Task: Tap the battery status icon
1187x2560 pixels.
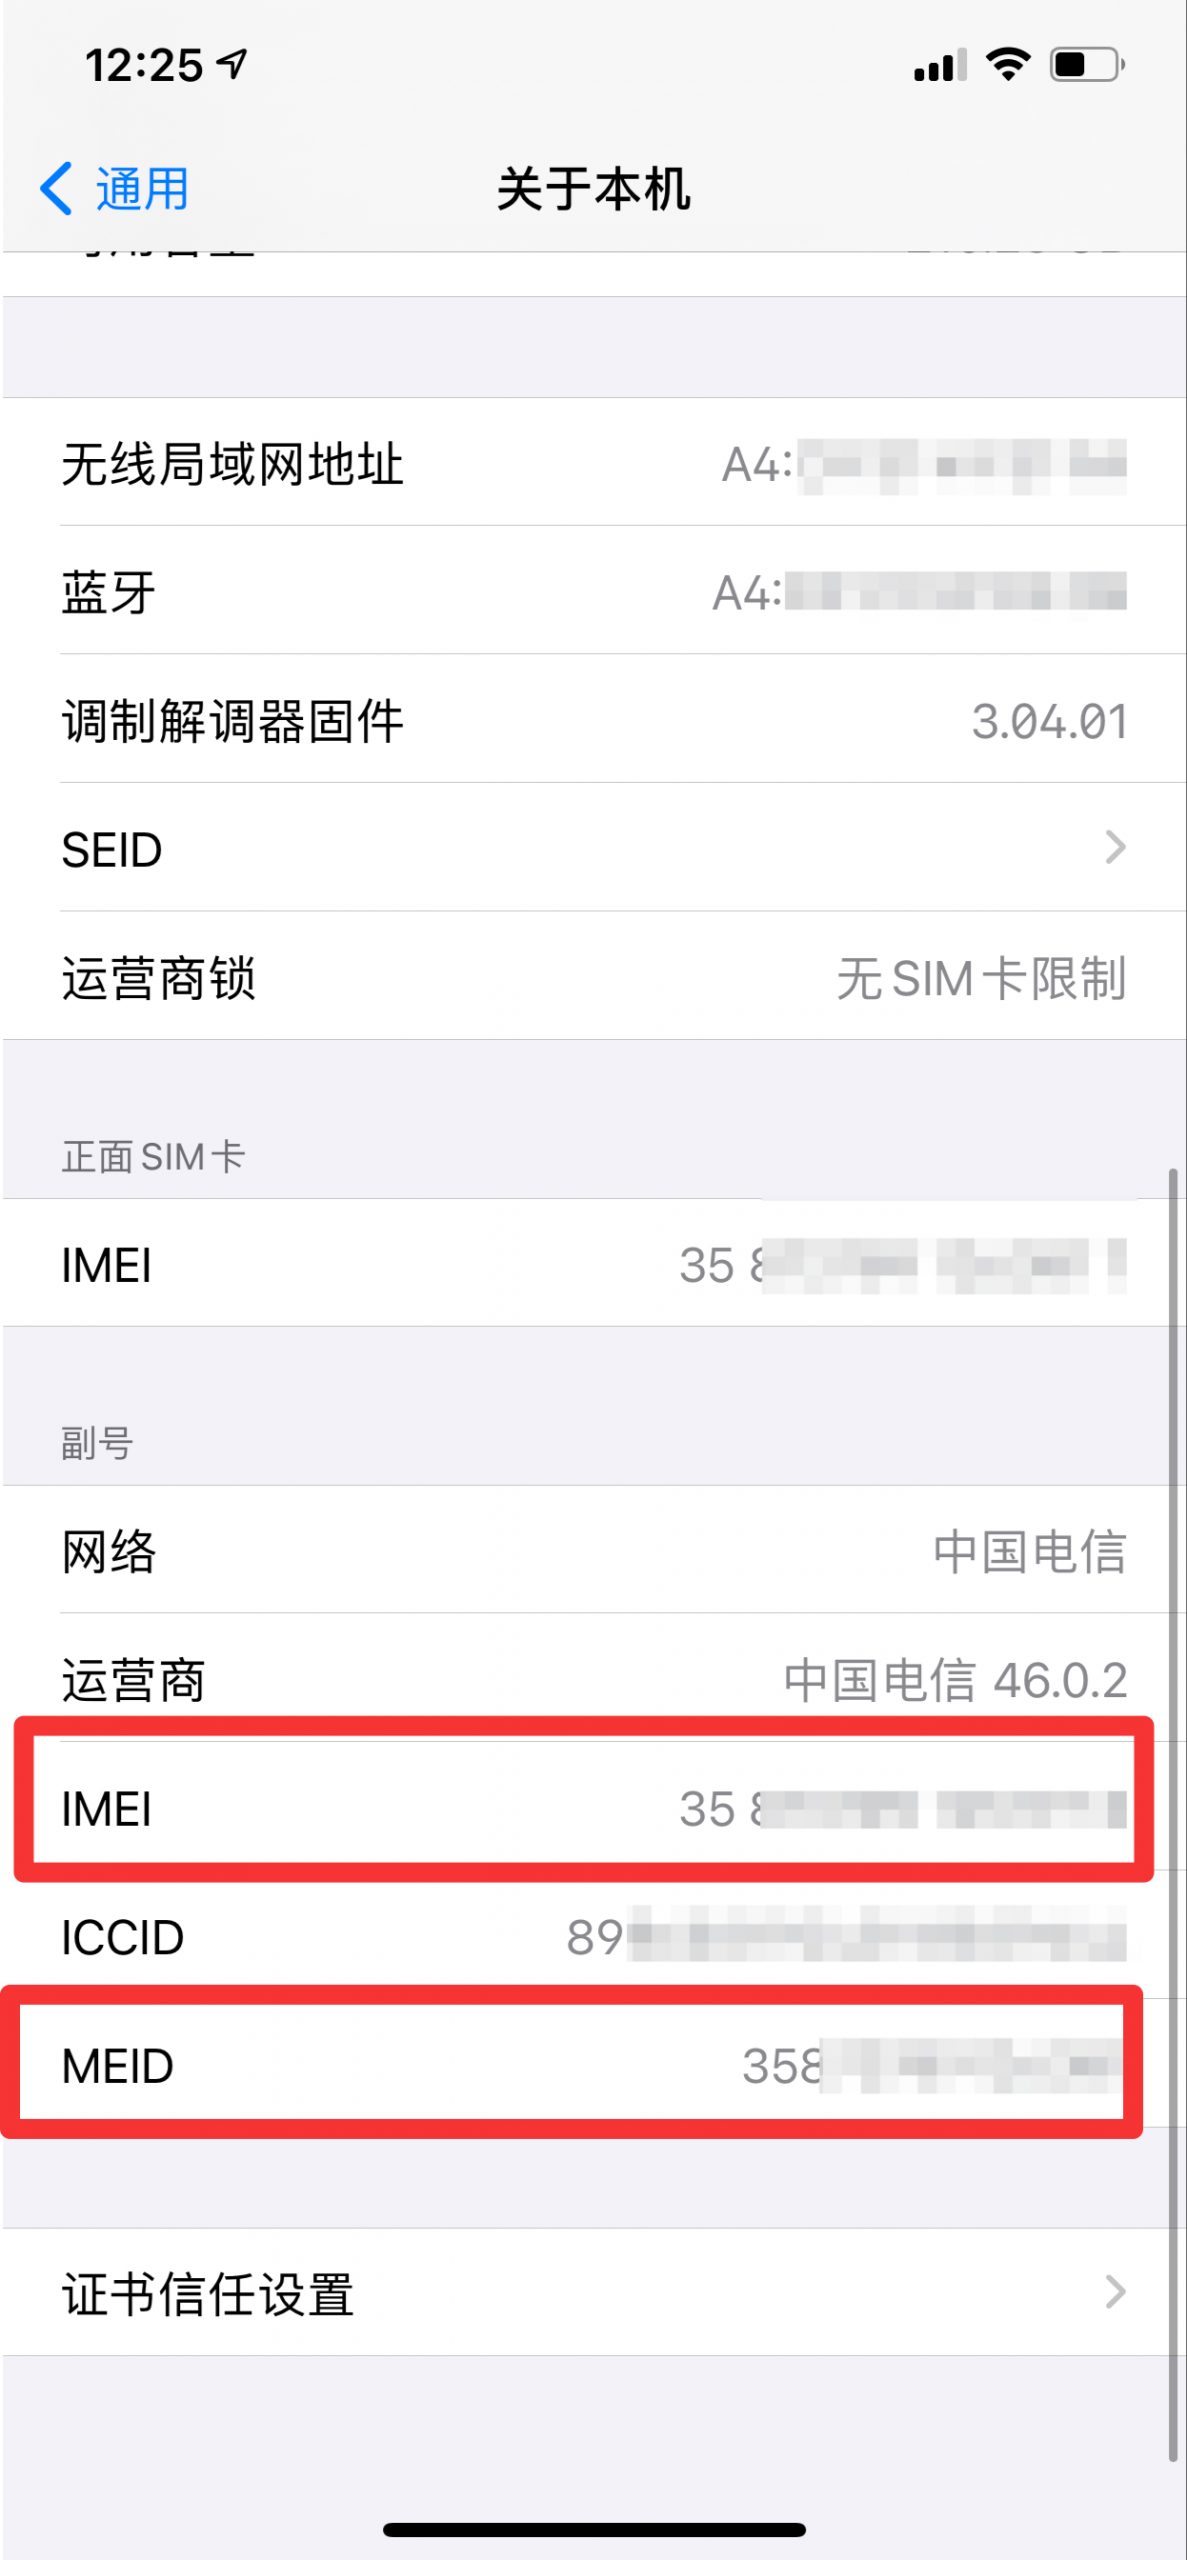Action: pyautogui.click(x=1087, y=64)
